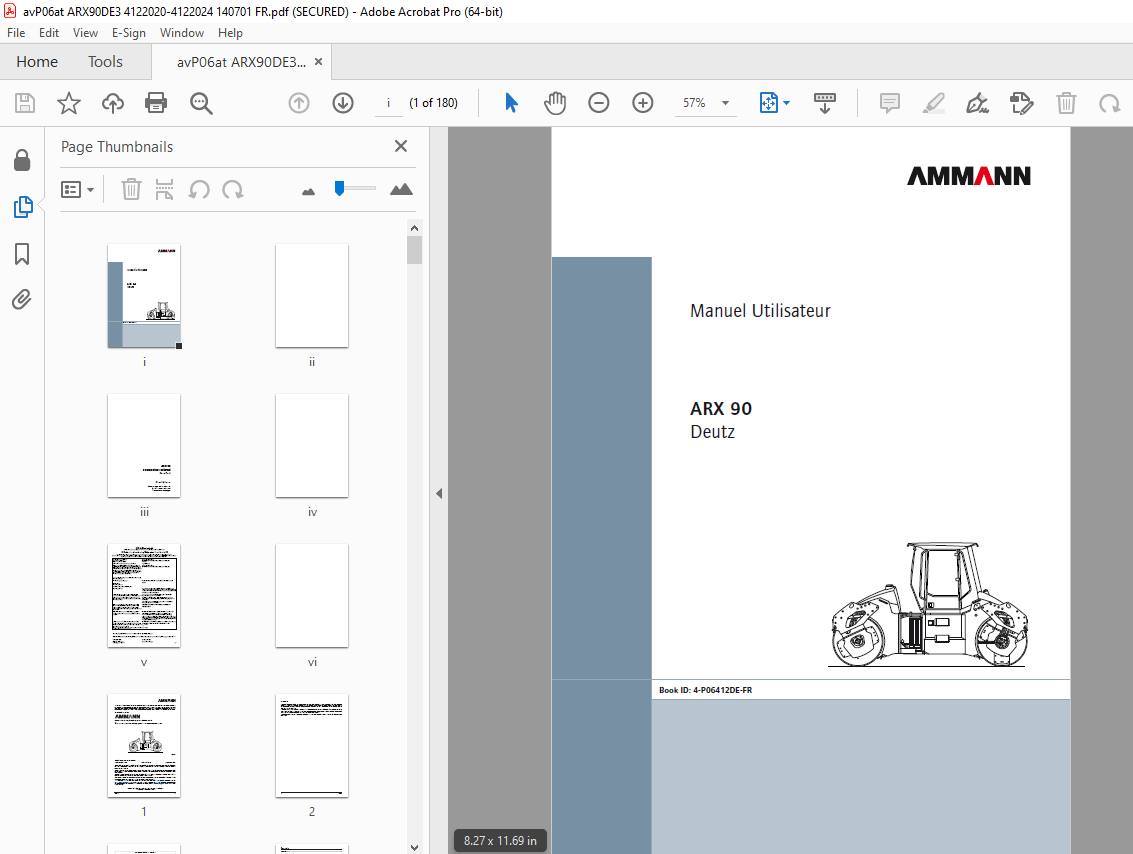Open the Edit menu
The image size is (1133, 854).
(48, 33)
